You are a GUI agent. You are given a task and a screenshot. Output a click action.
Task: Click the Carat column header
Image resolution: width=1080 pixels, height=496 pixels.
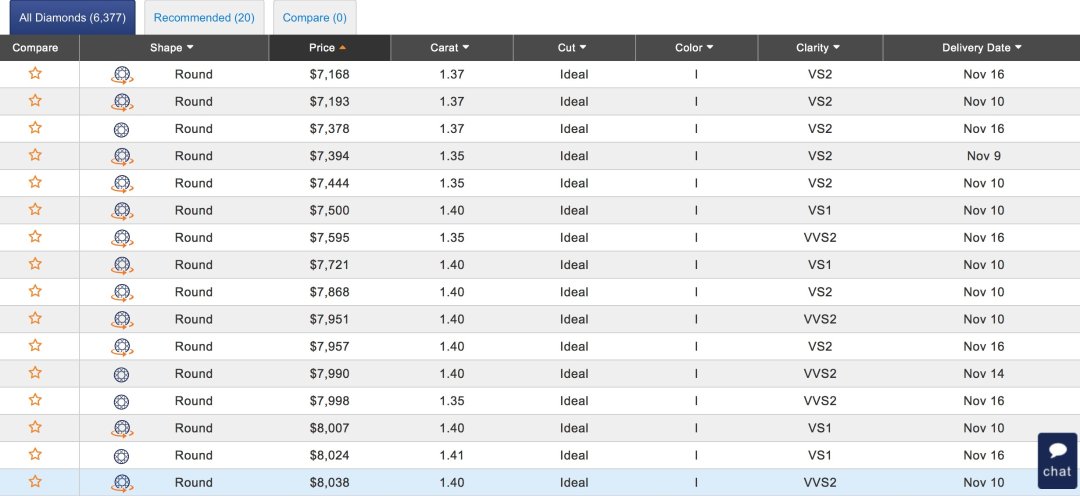pos(450,48)
